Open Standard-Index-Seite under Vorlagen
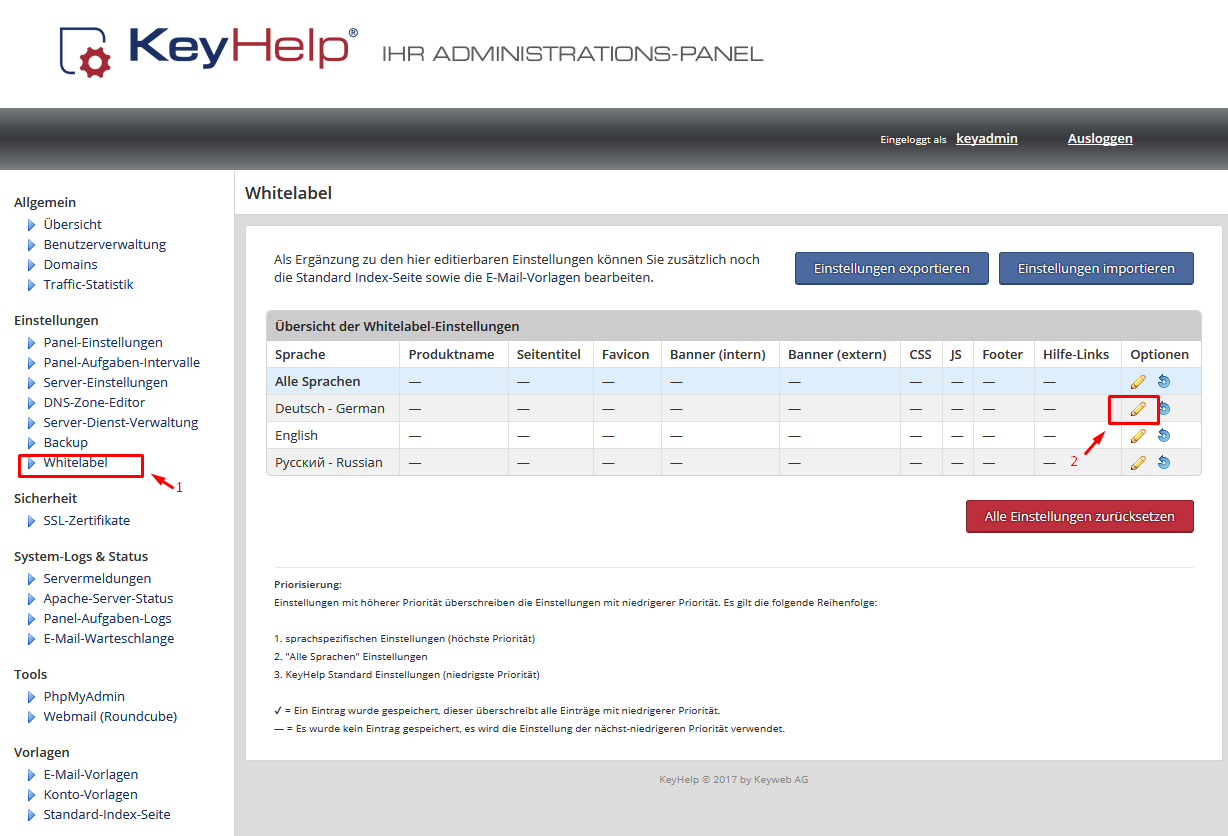1228x836 pixels. 106,814
